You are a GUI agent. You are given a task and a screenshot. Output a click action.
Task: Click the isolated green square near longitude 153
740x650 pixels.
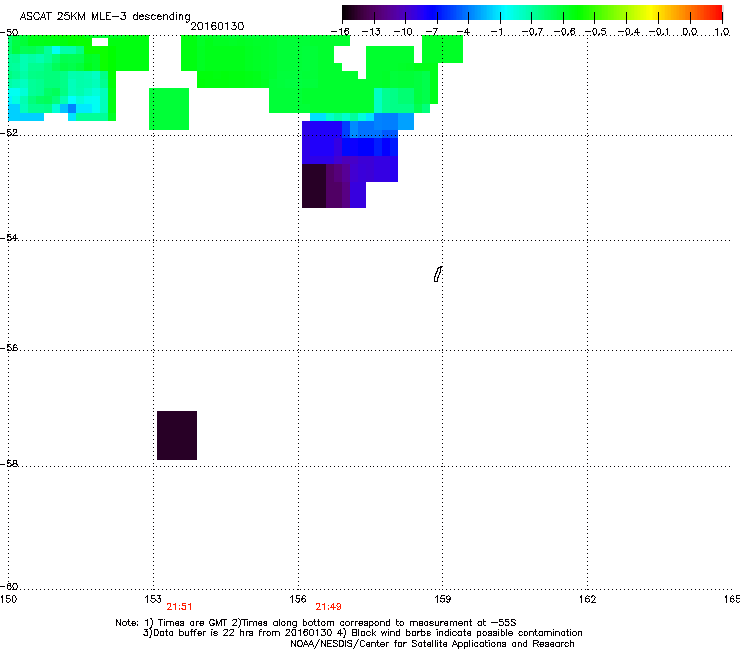click(x=169, y=109)
